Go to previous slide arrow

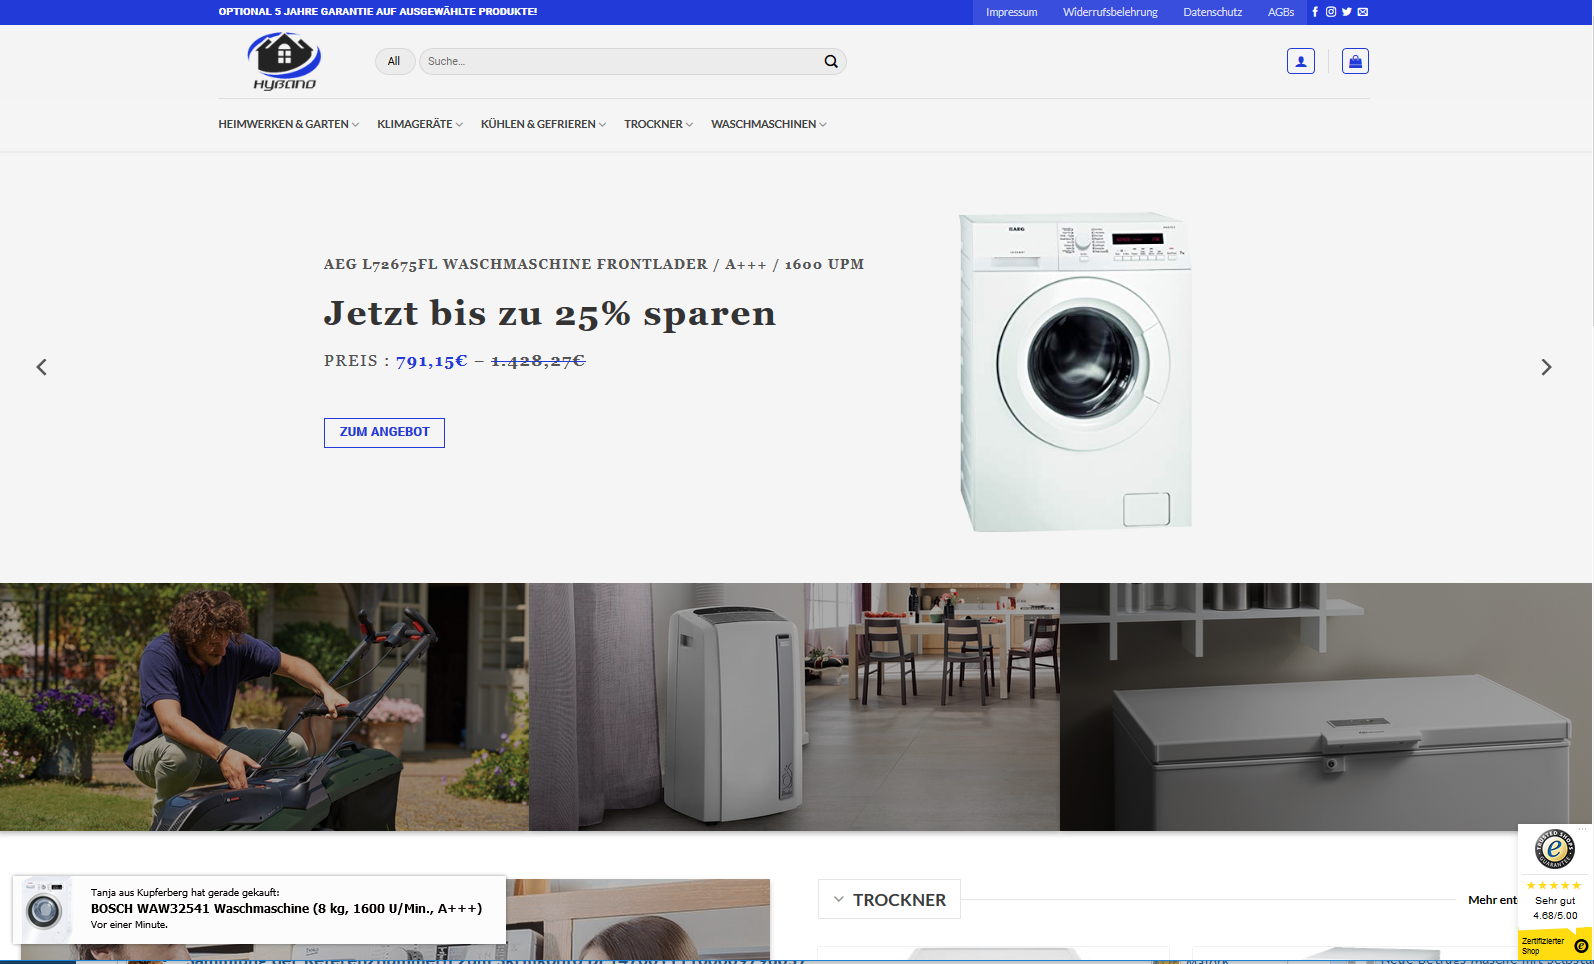pos(42,367)
